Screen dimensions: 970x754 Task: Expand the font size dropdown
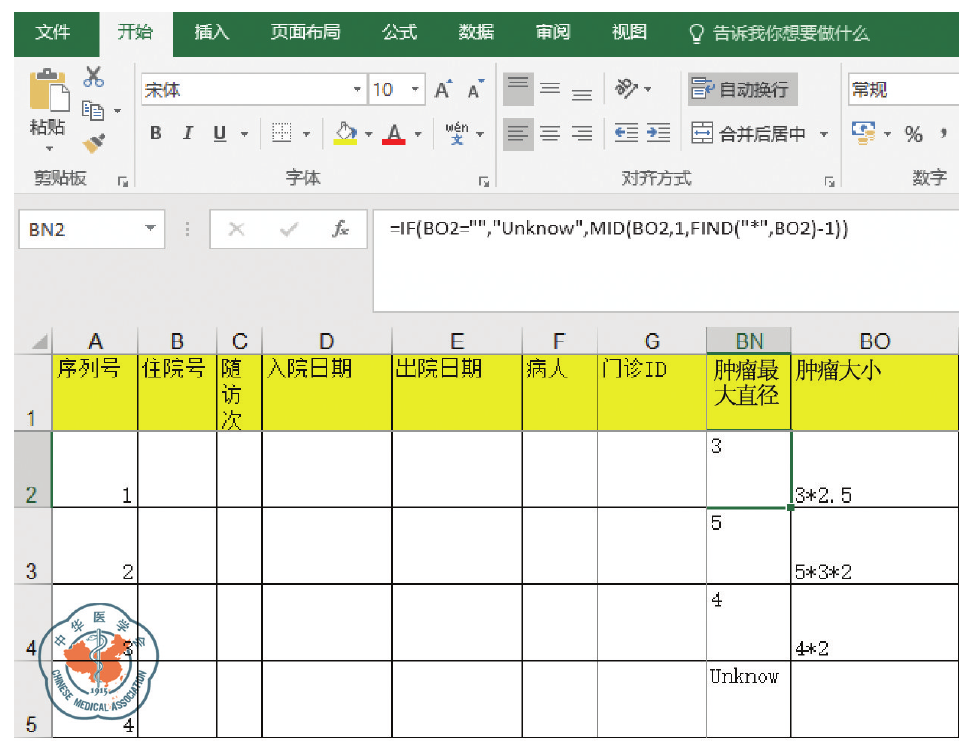415,90
